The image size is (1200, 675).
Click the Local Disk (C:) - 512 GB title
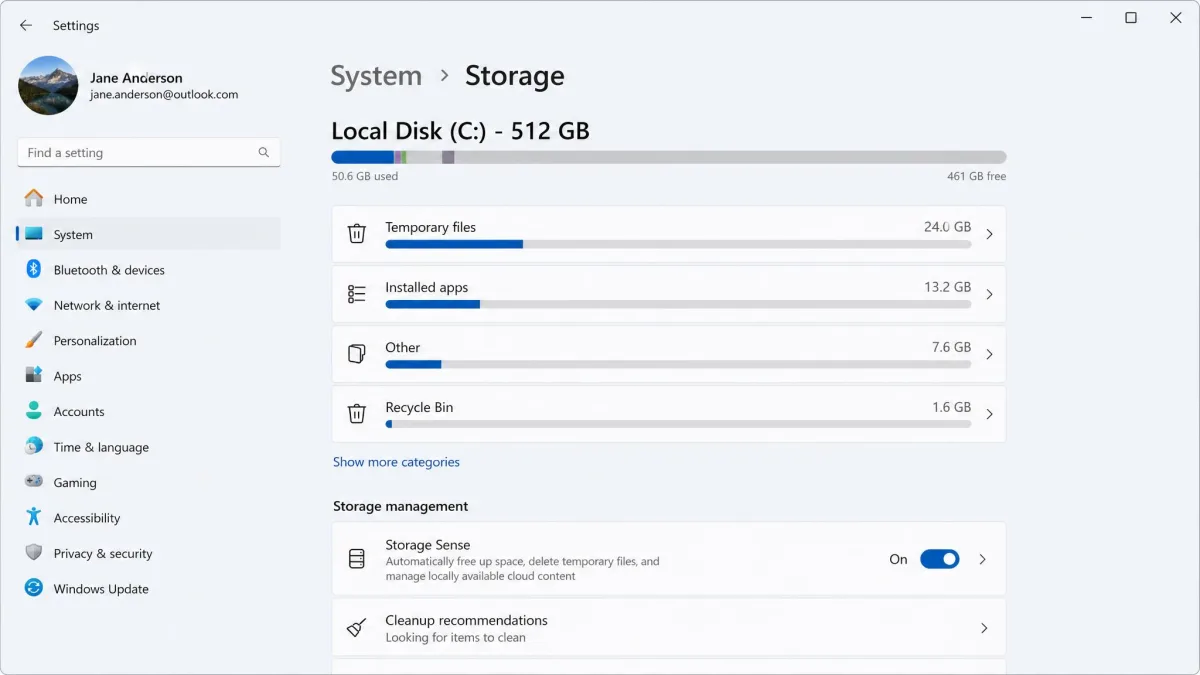(x=460, y=131)
